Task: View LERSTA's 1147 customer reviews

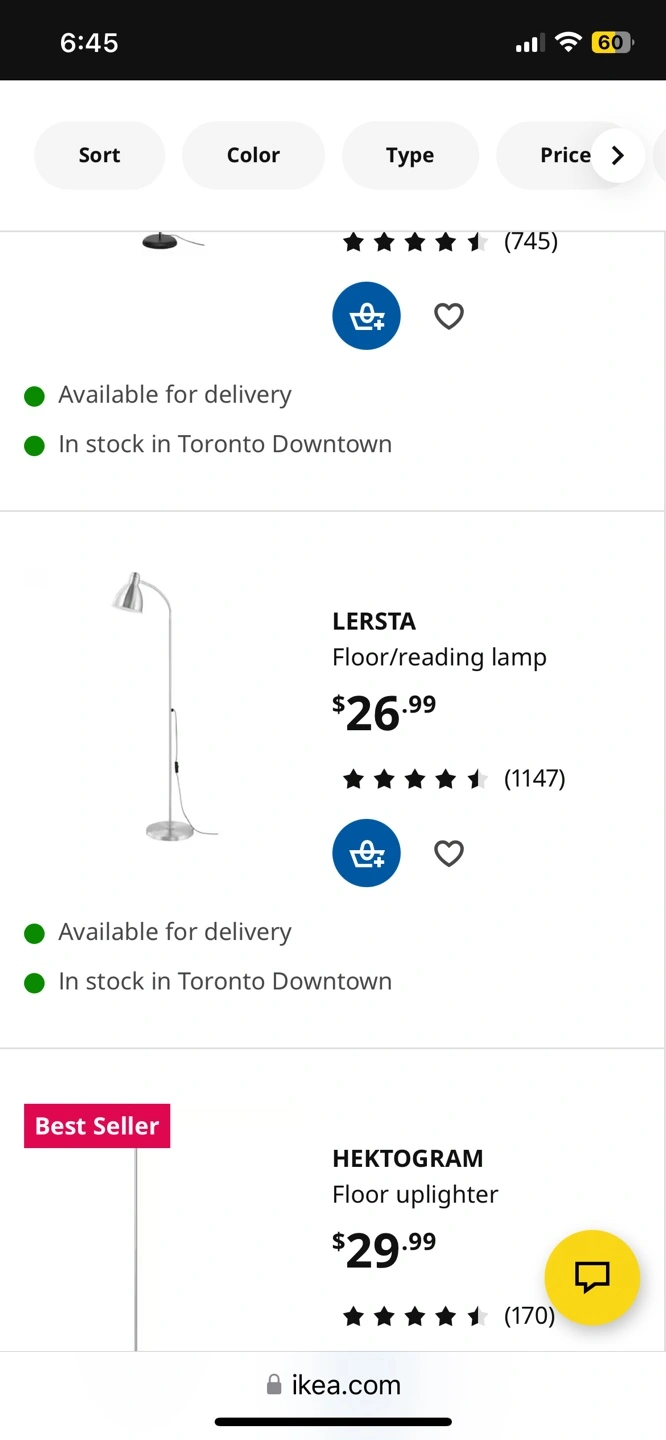Action: tap(453, 778)
